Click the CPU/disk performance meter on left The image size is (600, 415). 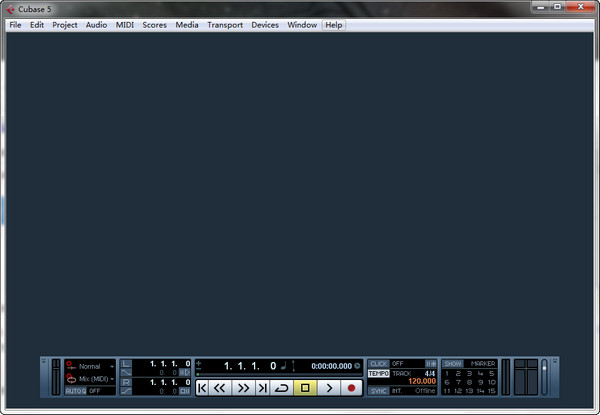(56, 377)
